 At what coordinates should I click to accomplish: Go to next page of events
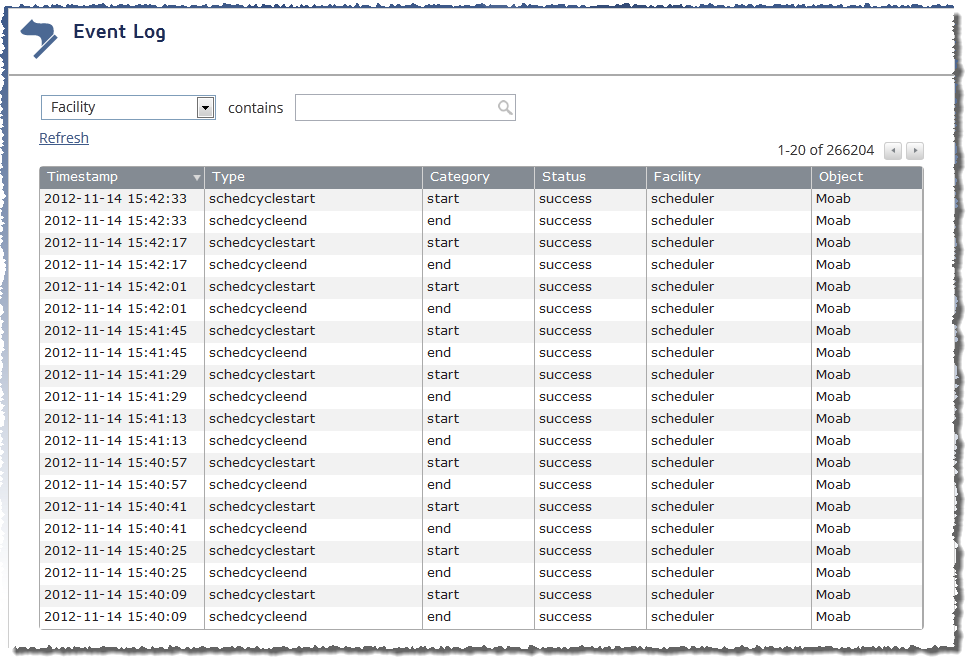coord(914,150)
